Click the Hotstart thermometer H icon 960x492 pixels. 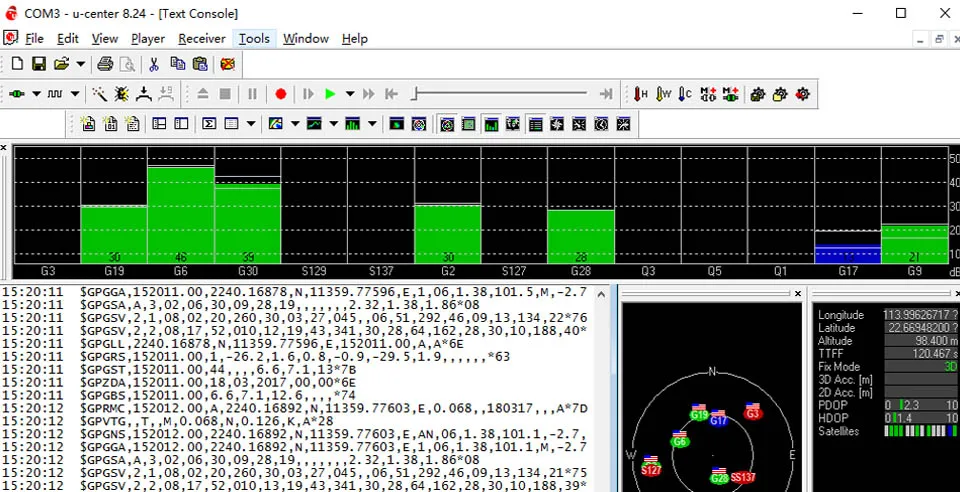640,94
